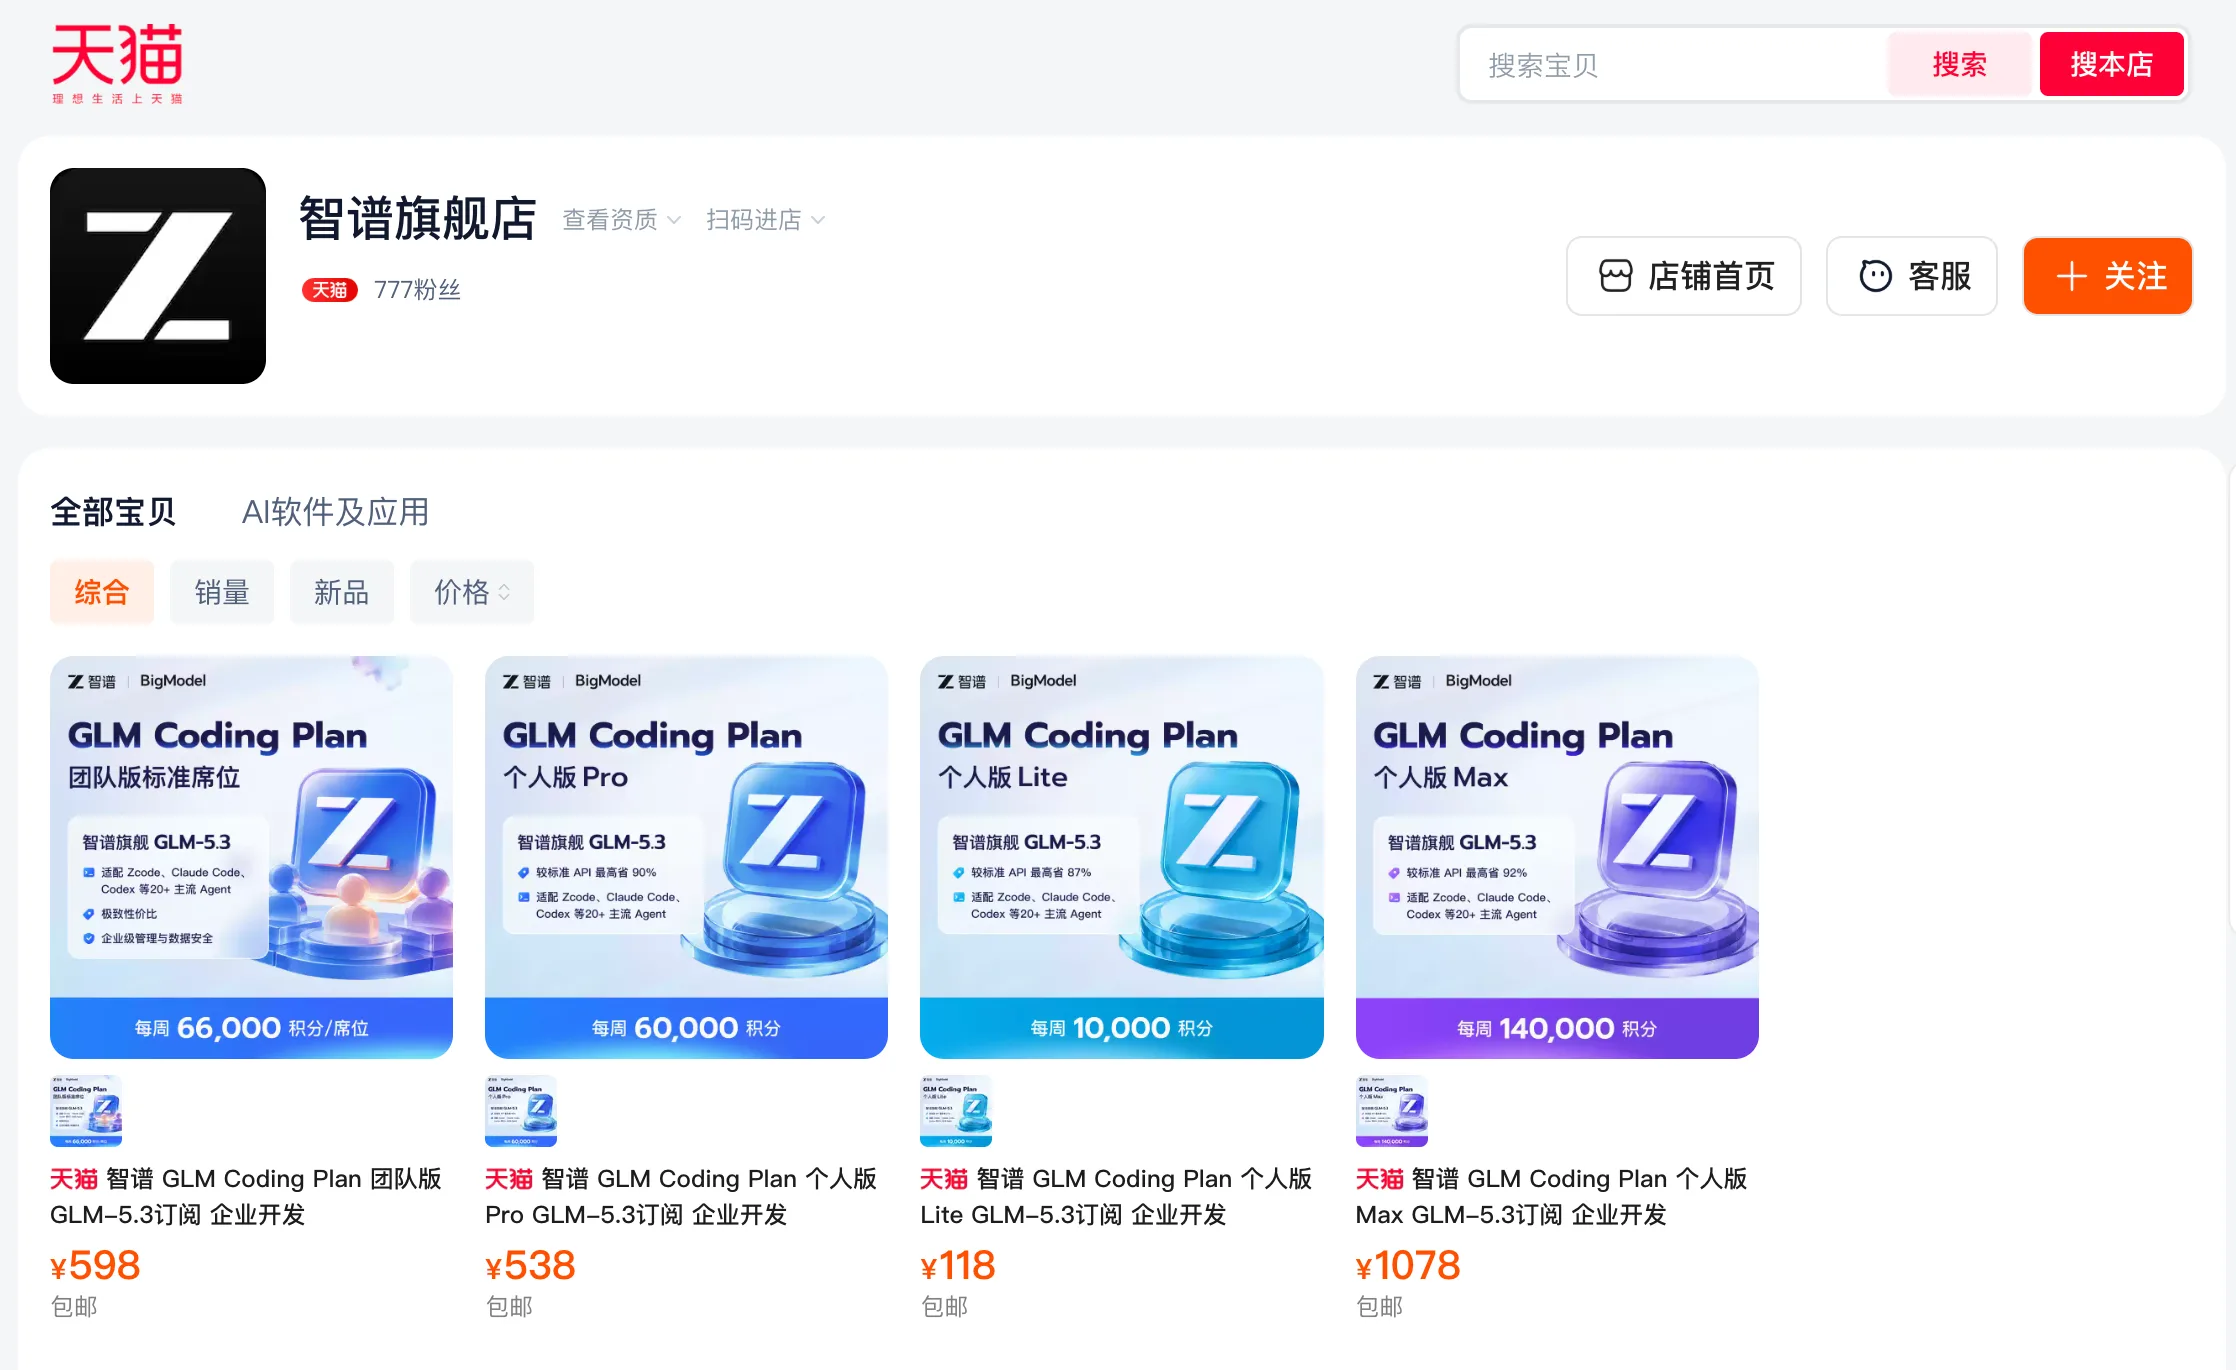This screenshot has height=1370, width=2236.
Task: Select small thumbnail under 团队版 product
Action: coord(86,1111)
